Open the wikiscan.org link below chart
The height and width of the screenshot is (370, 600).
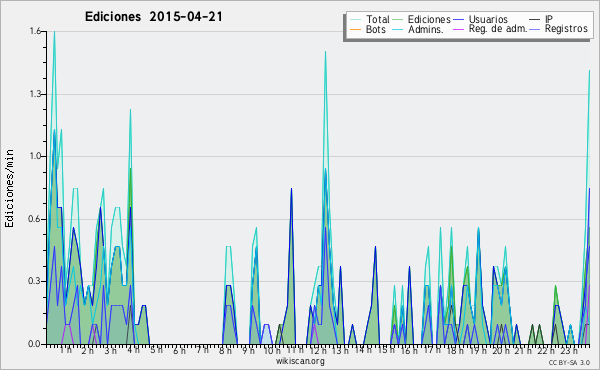coord(300,361)
